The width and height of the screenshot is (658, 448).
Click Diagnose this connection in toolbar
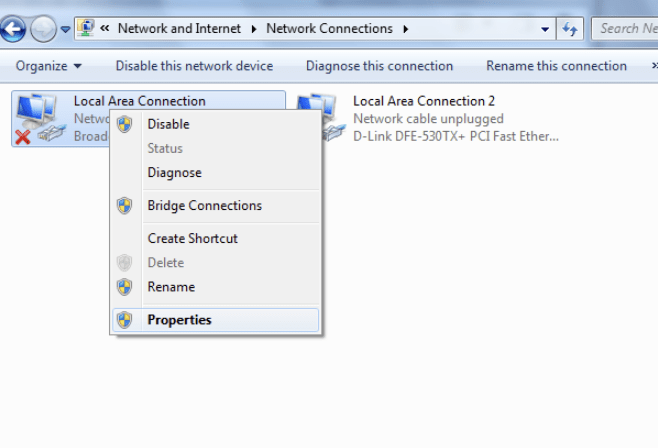tap(379, 66)
